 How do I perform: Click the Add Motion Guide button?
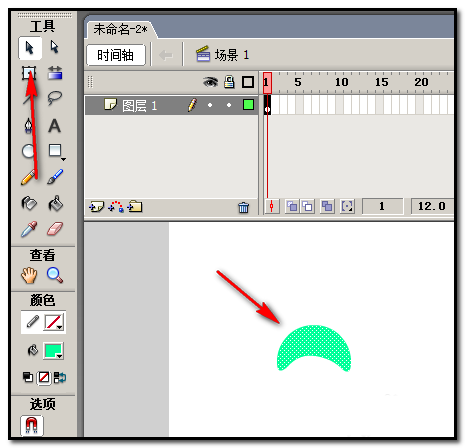pyautogui.click(x=116, y=207)
